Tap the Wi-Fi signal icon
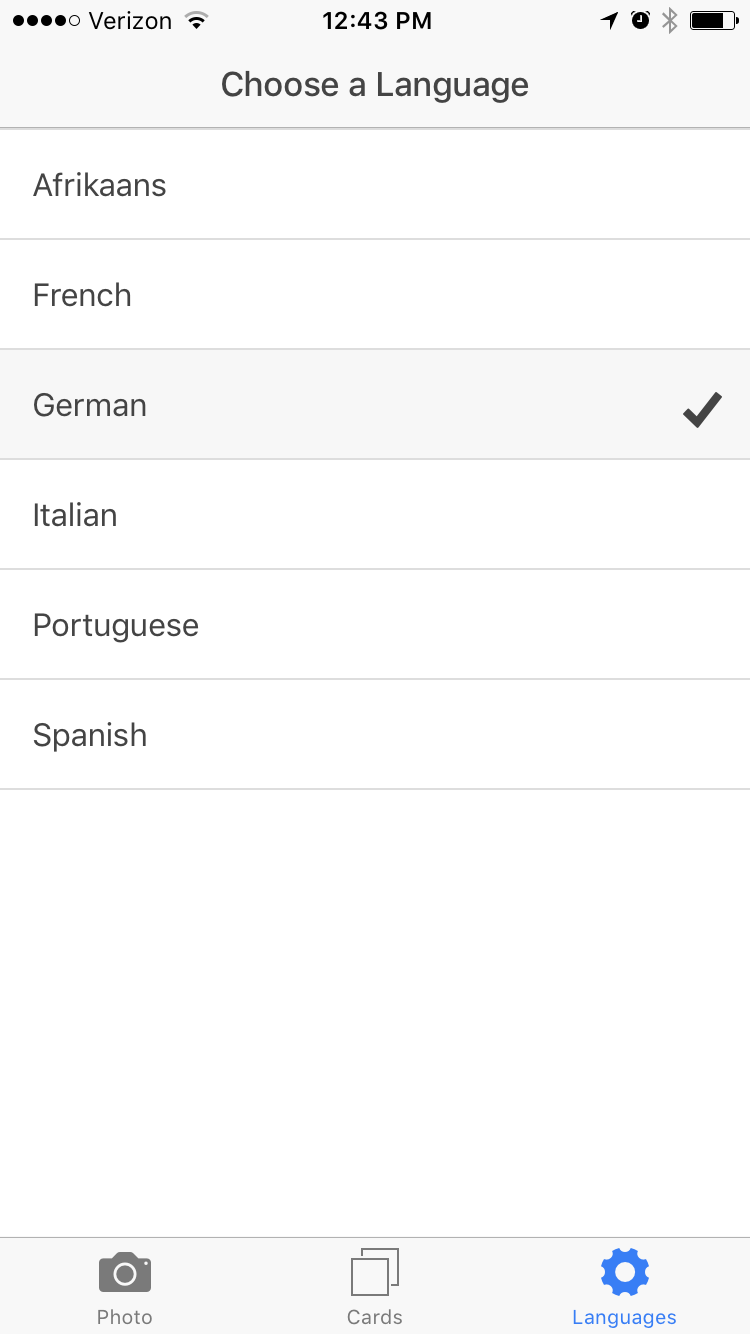This screenshot has width=750, height=1334. (x=197, y=20)
